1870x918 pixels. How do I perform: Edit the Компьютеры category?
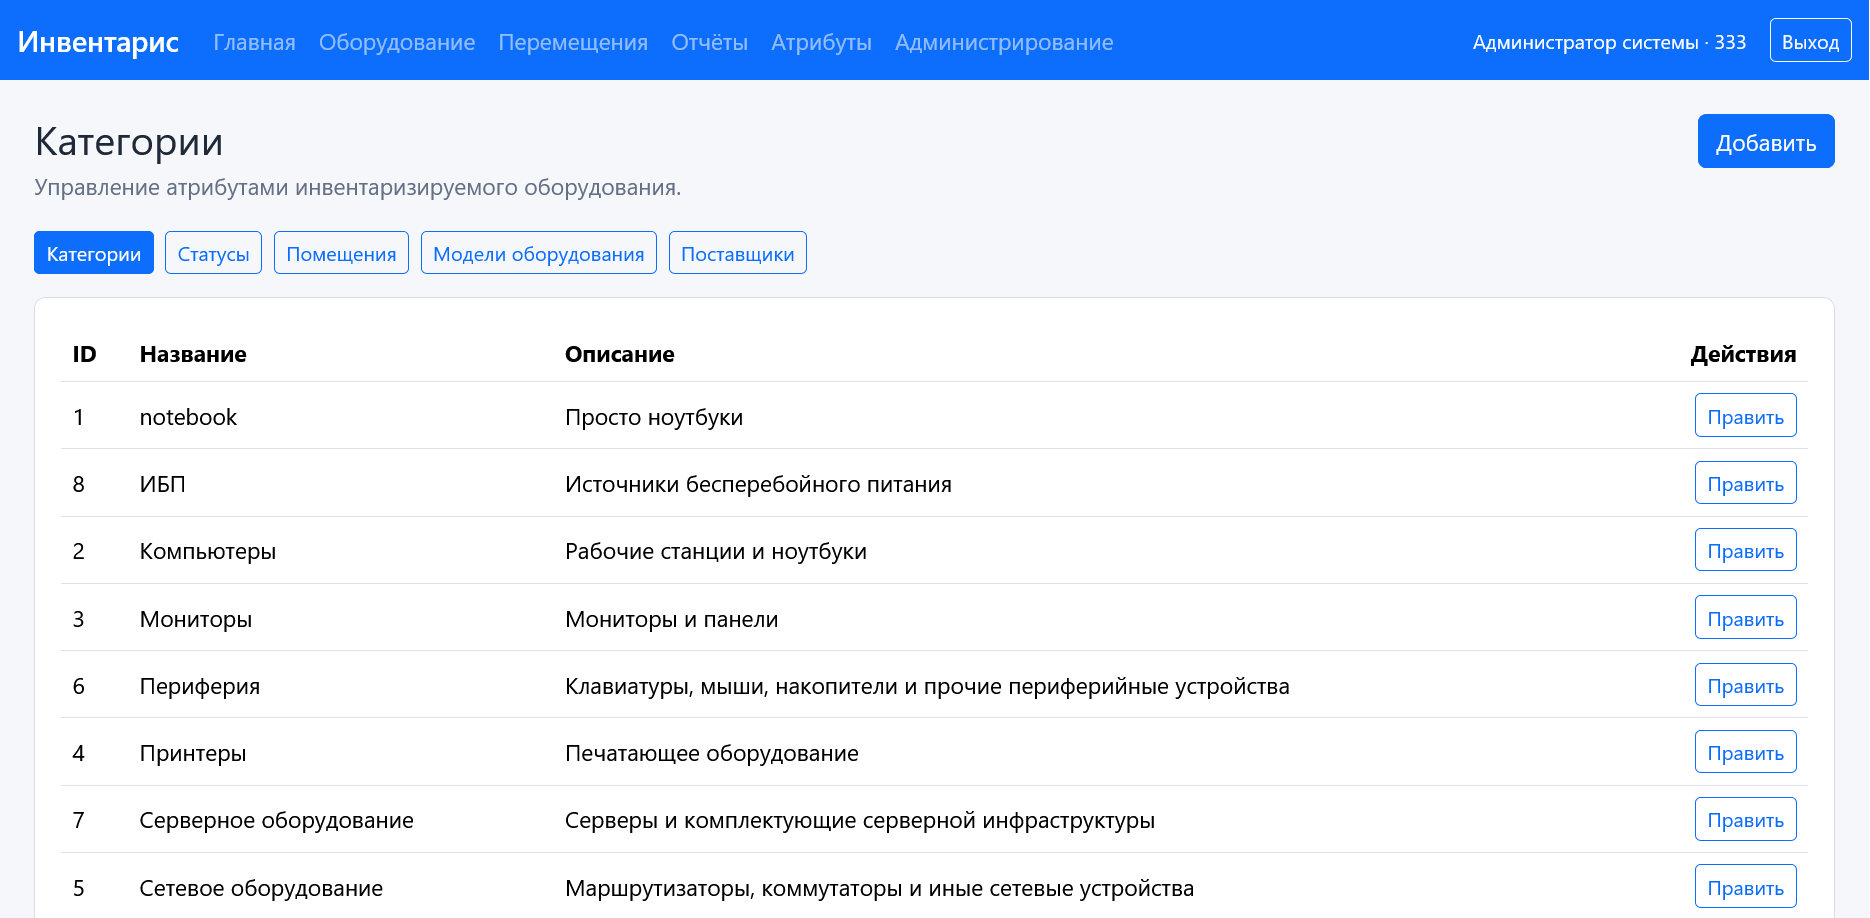pos(1745,550)
